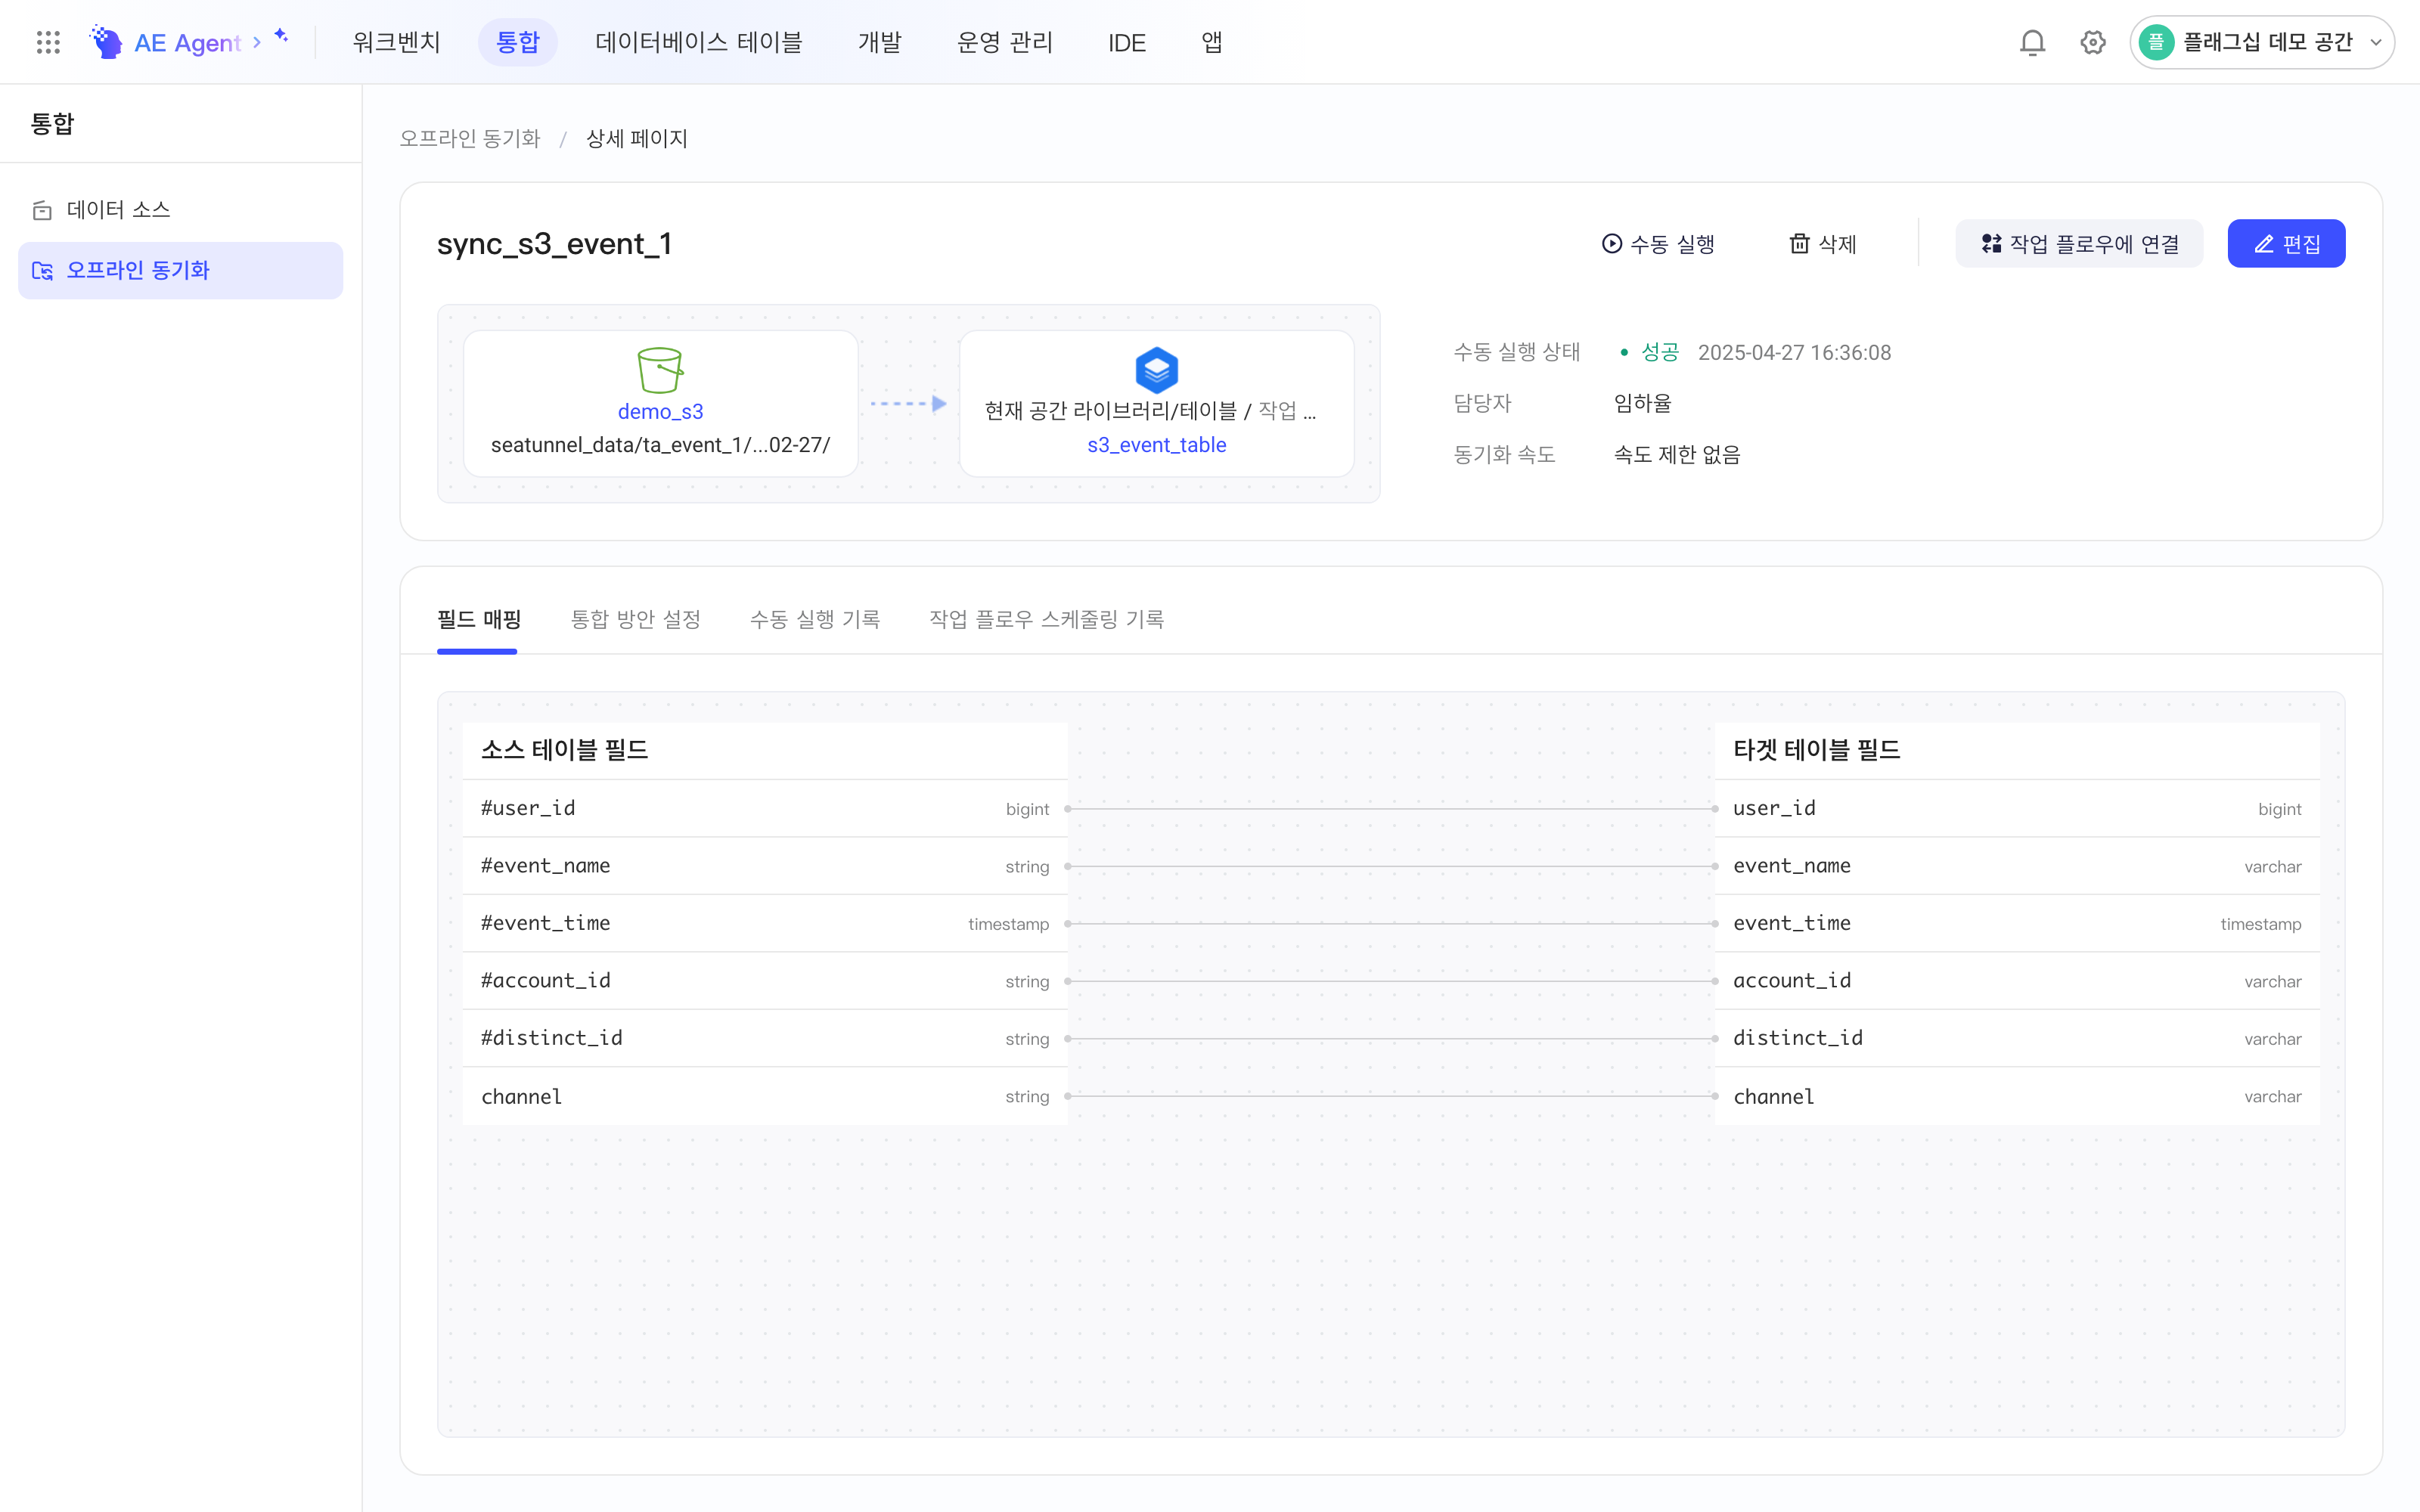Image resolution: width=2420 pixels, height=1512 pixels.
Task: Open the 워크벤치 menu
Action: coord(396,42)
